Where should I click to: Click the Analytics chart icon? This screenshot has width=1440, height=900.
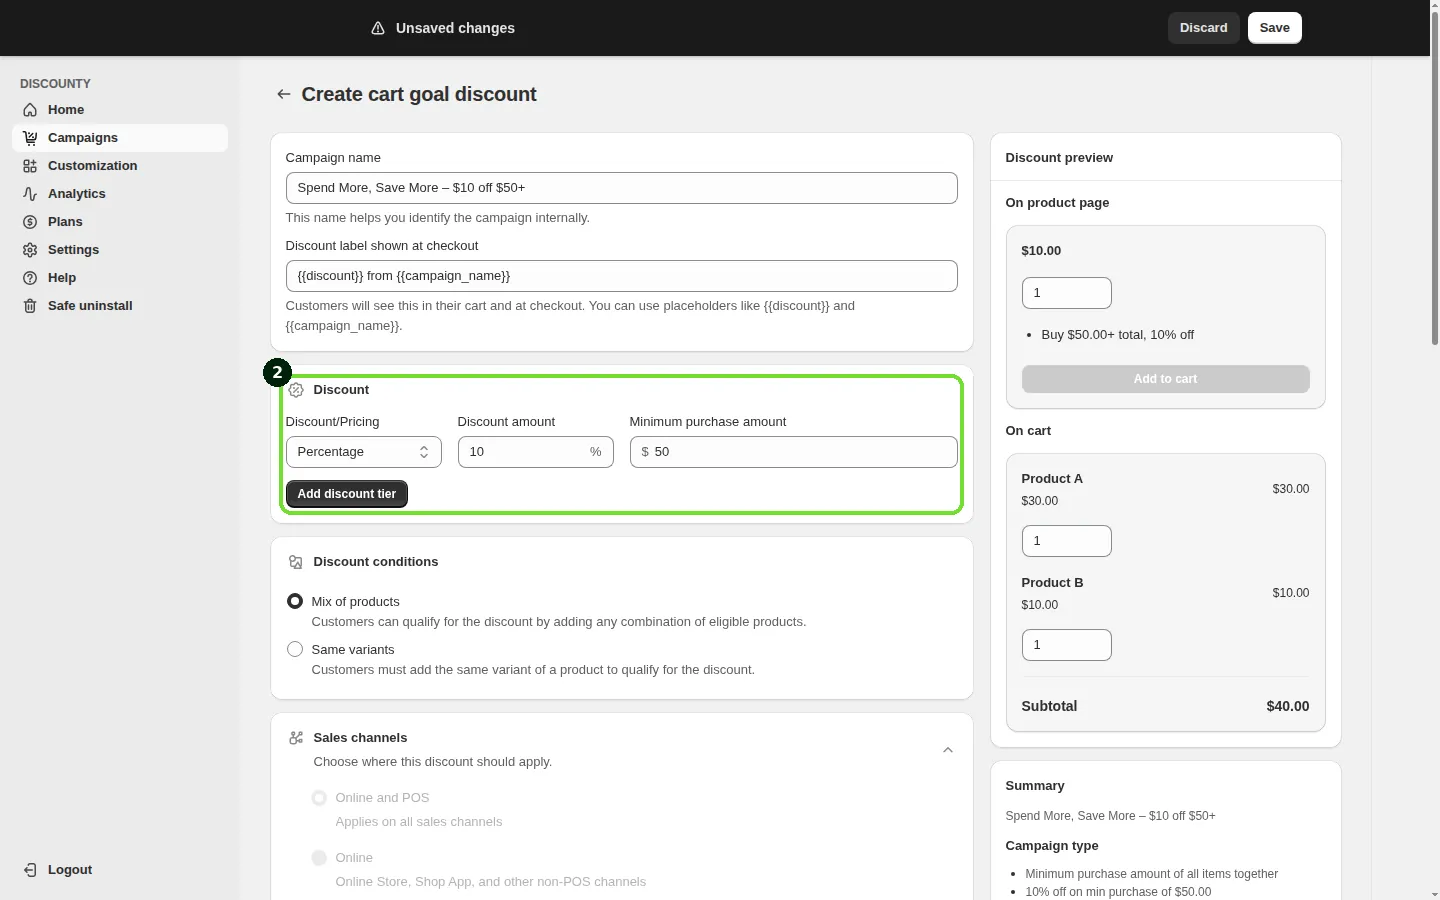coord(30,194)
